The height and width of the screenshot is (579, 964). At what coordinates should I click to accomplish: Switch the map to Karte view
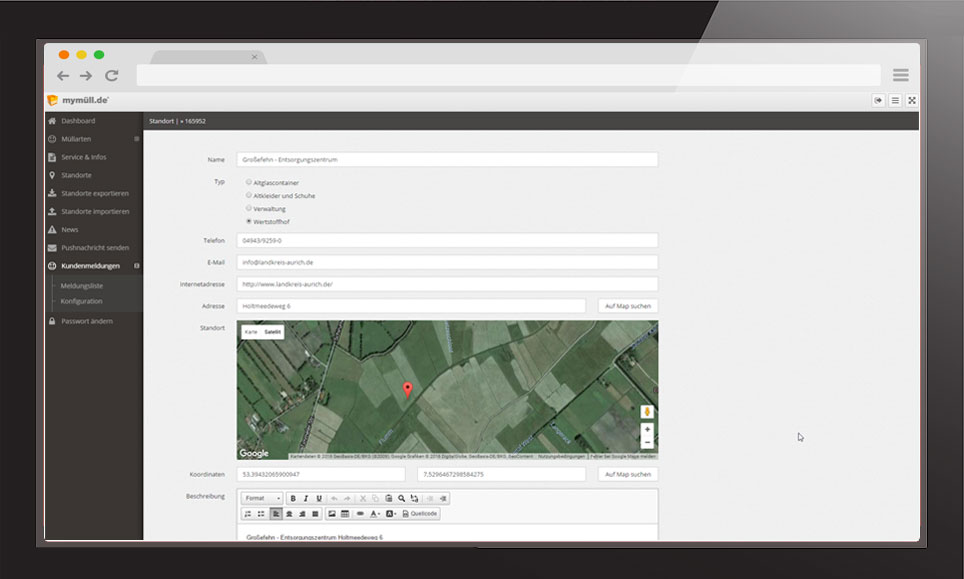tap(251, 332)
